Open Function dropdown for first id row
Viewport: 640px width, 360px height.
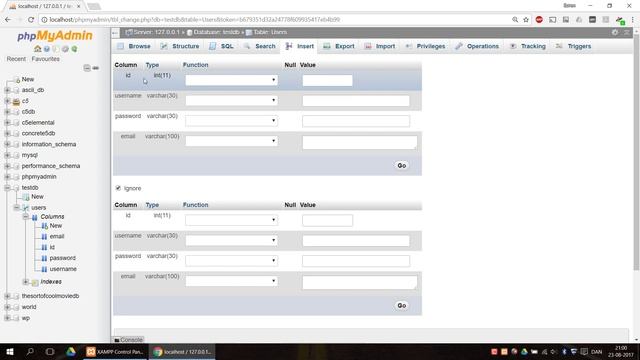click(x=231, y=80)
